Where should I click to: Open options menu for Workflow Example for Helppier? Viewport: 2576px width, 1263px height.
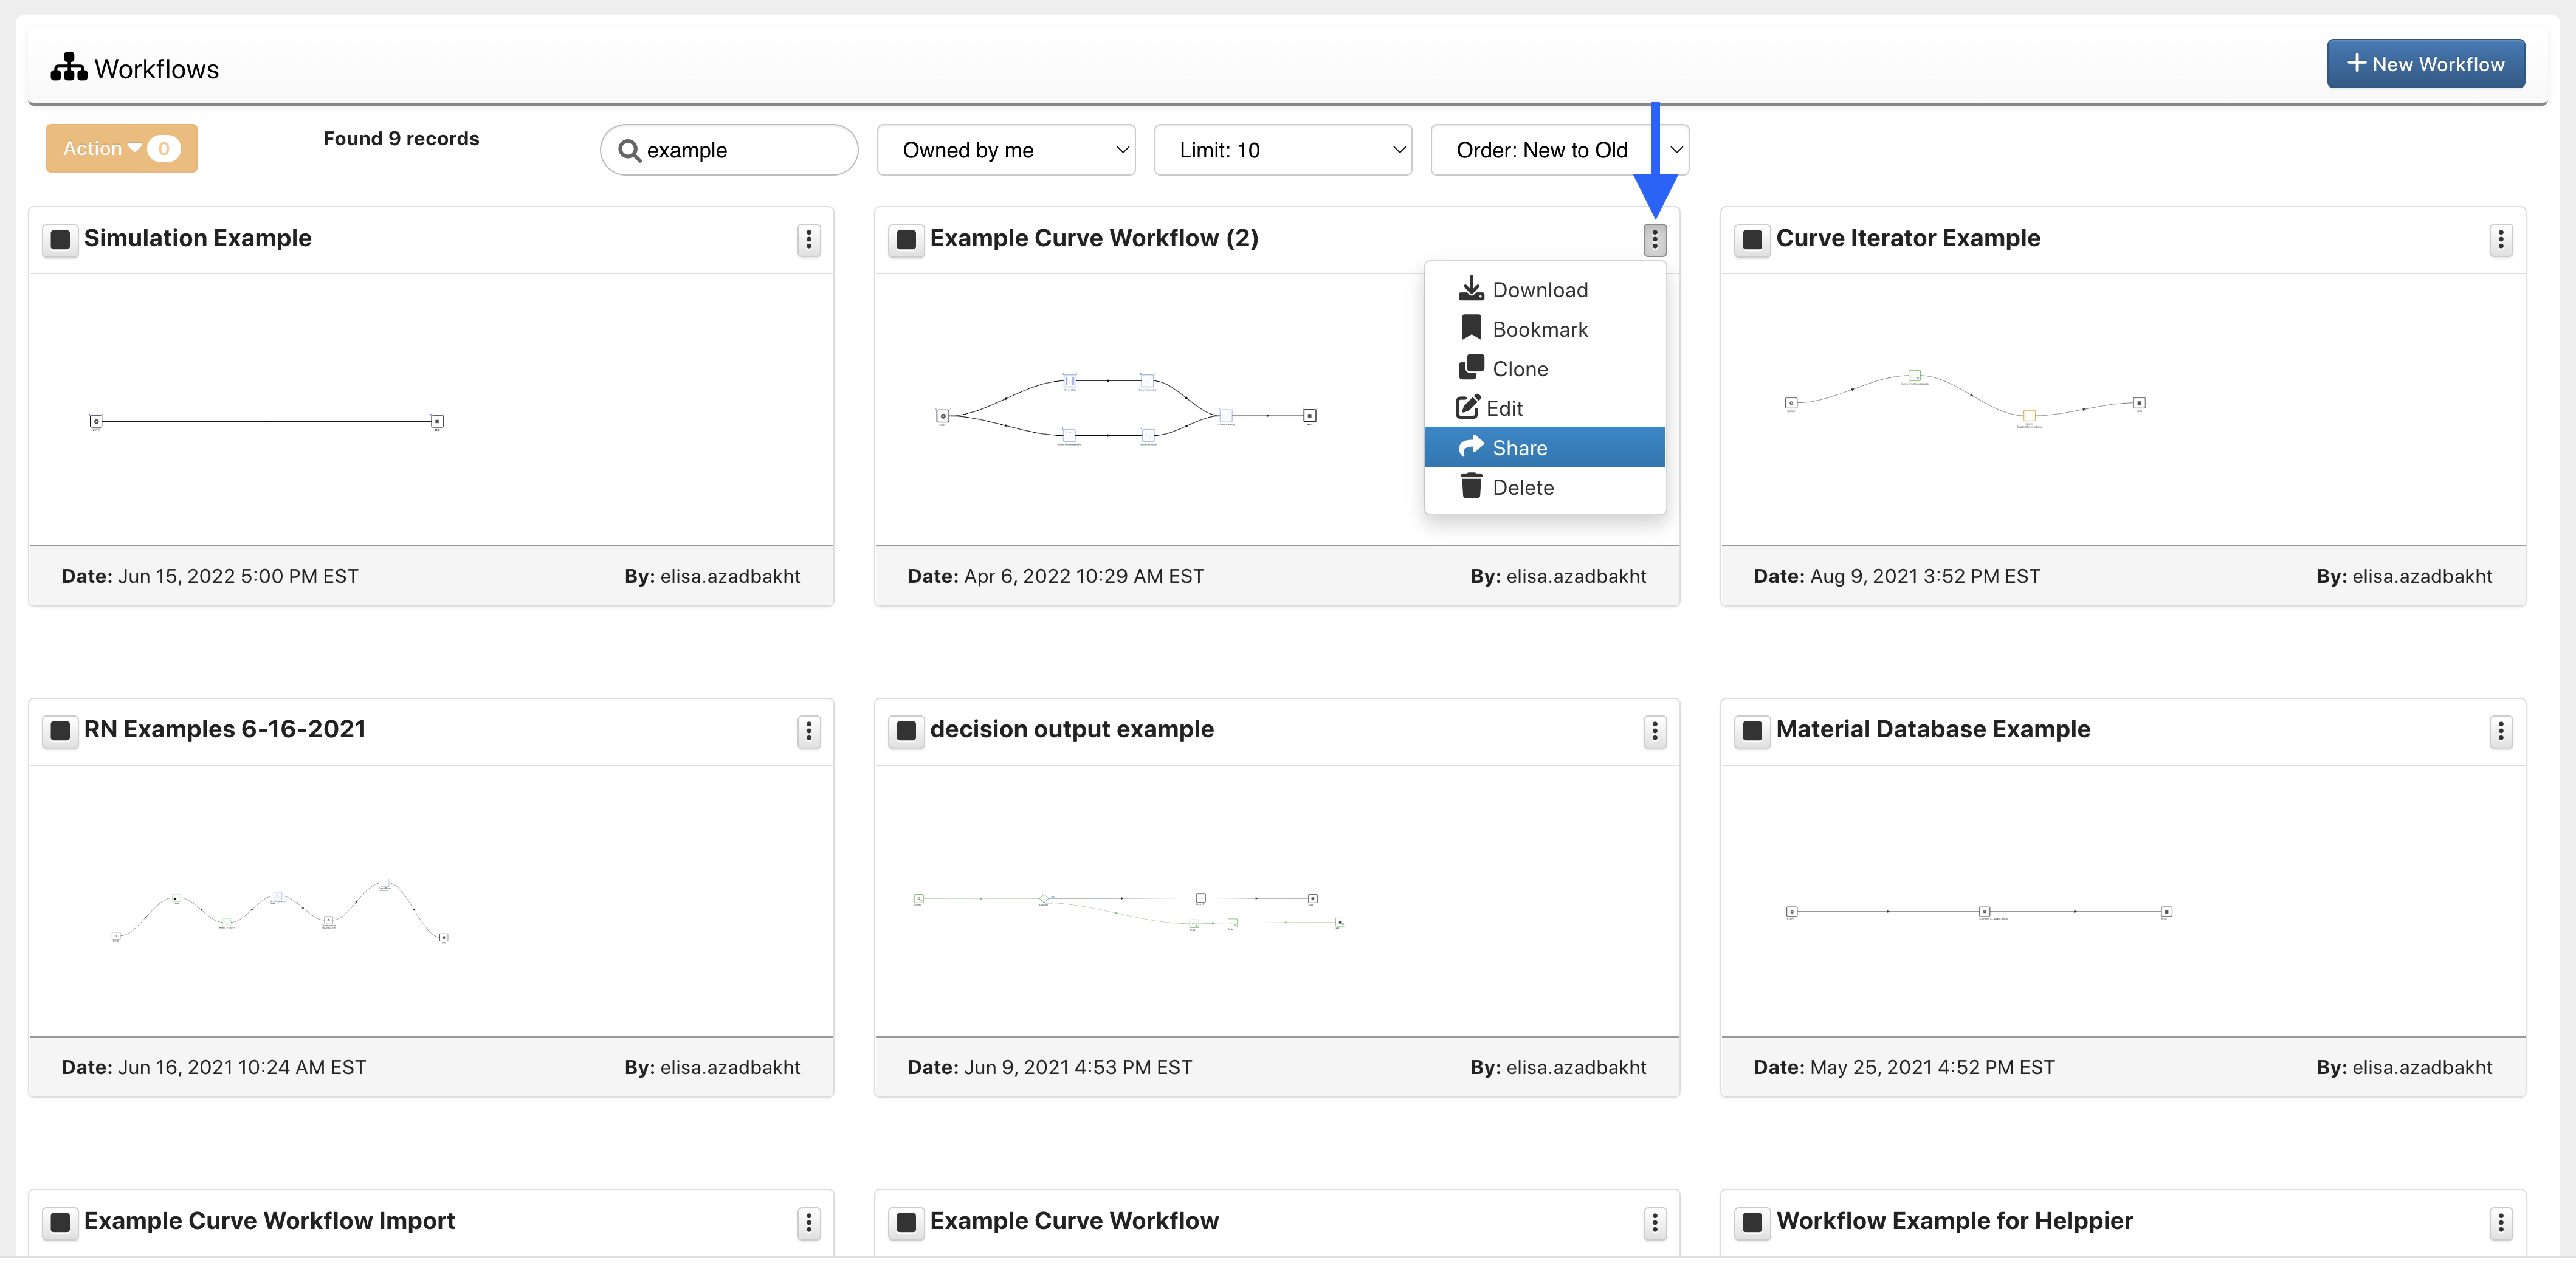click(2500, 1222)
